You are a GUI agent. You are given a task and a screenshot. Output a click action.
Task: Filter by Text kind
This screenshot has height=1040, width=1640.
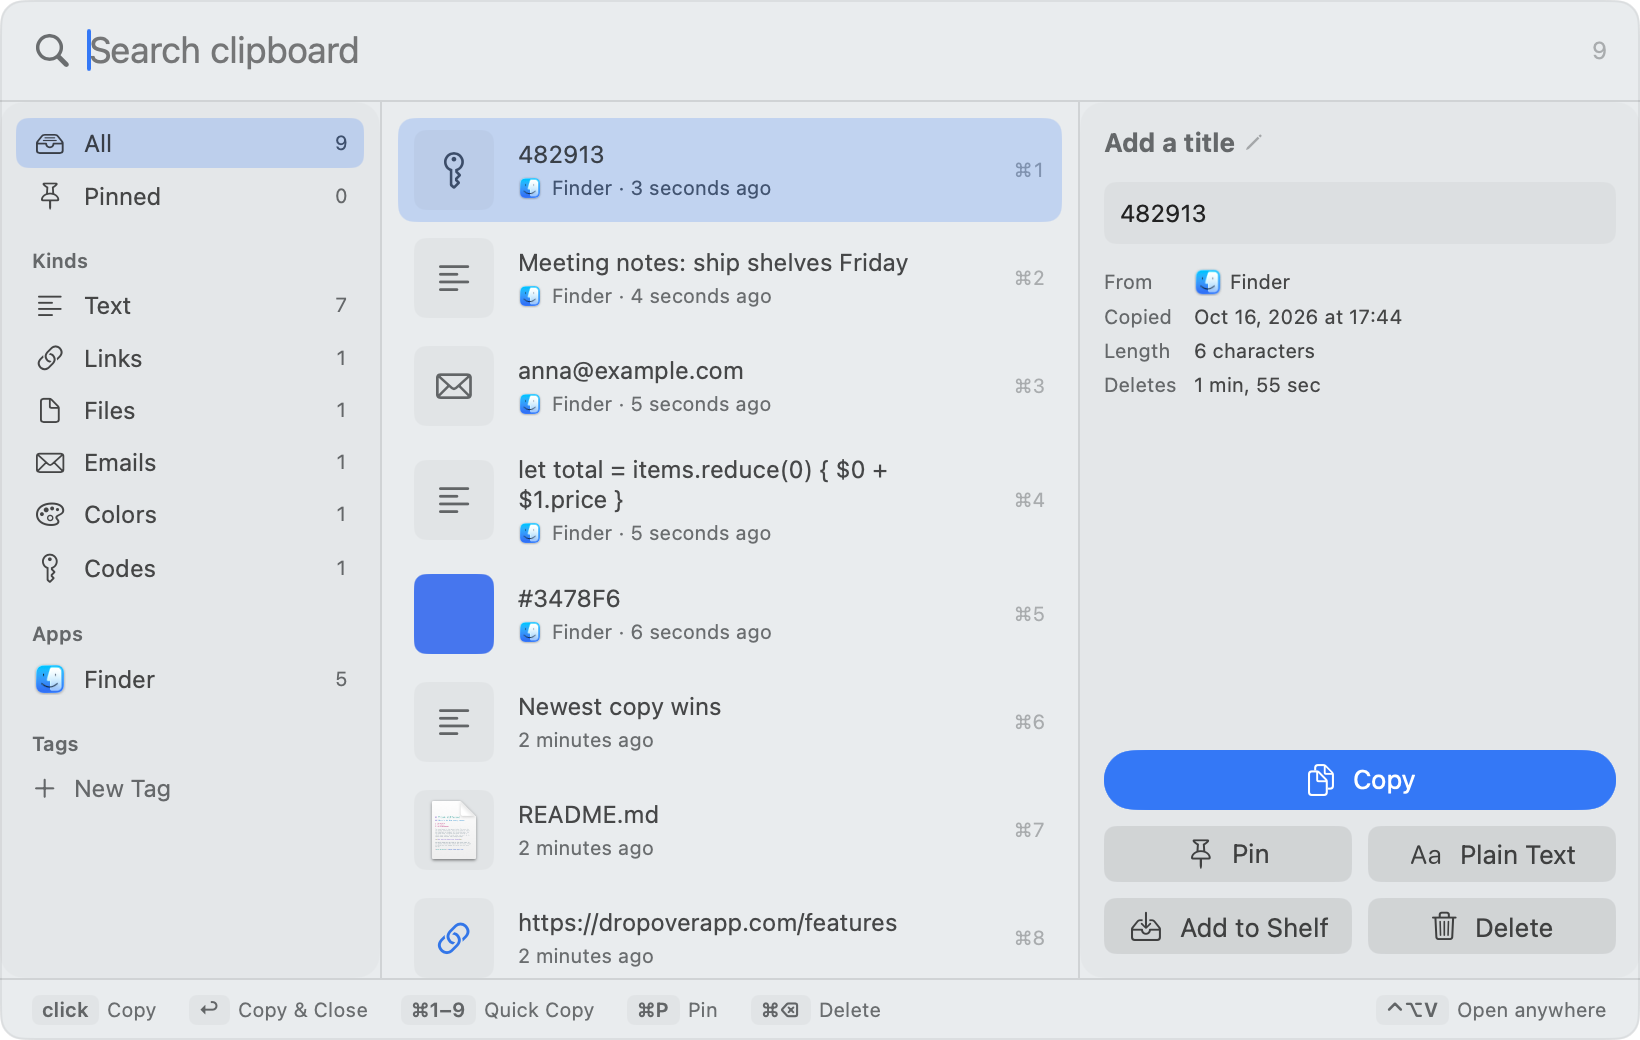coord(190,305)
